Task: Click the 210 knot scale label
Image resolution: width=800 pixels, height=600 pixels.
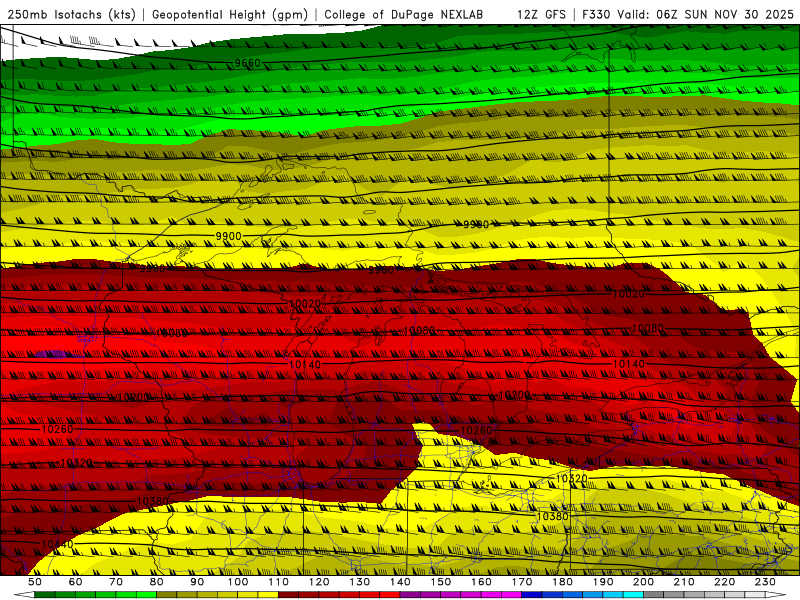Action: tap(684, 582)
